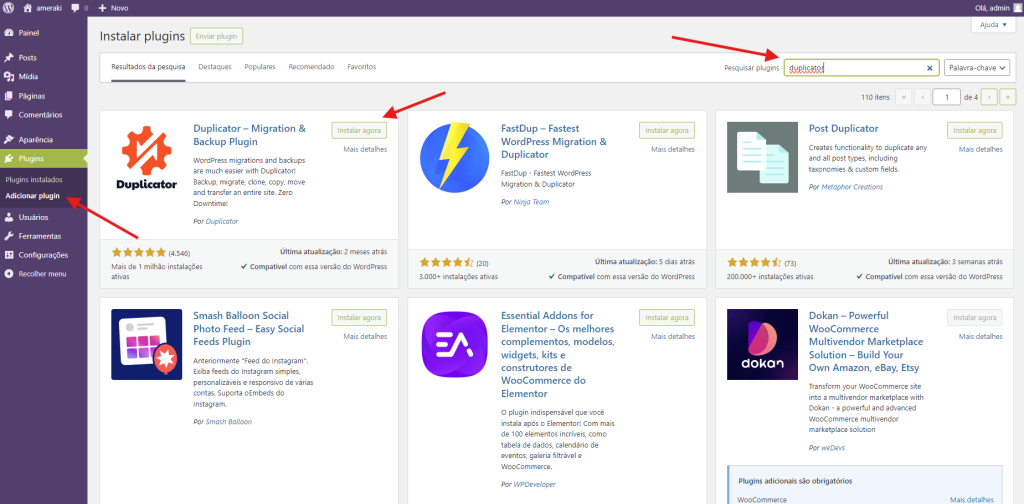Click the Enviar plugin button
The image size is (1024, 504).
[x=217, y=36]
